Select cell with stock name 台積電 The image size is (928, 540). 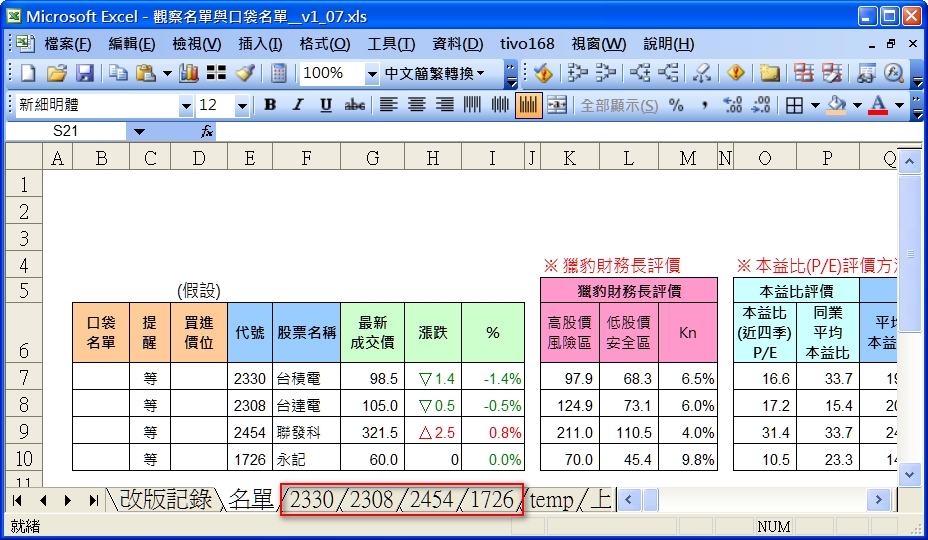click(x=306, y=378)
